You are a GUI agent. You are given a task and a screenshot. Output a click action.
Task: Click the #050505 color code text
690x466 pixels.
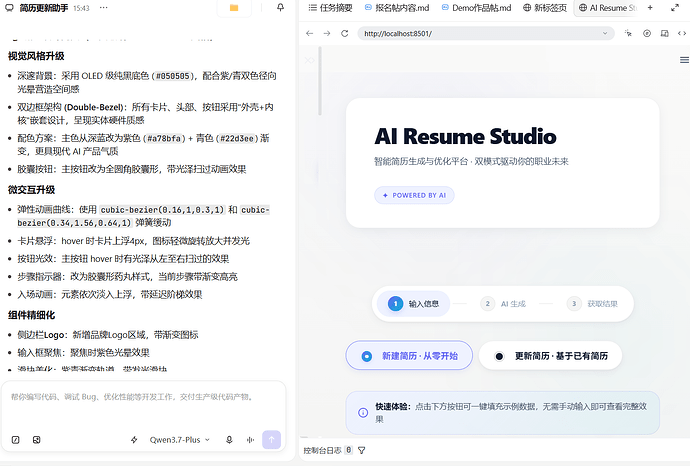click(172, 76)
